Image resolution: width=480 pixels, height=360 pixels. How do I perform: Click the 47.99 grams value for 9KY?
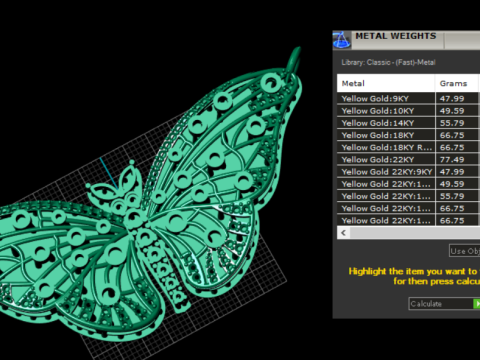(x=452, y=98)
